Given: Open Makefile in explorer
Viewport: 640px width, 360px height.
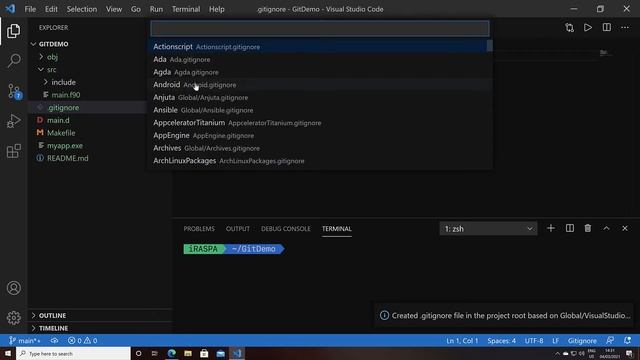Looking at the screenshot, I should (x=61, y=133).
